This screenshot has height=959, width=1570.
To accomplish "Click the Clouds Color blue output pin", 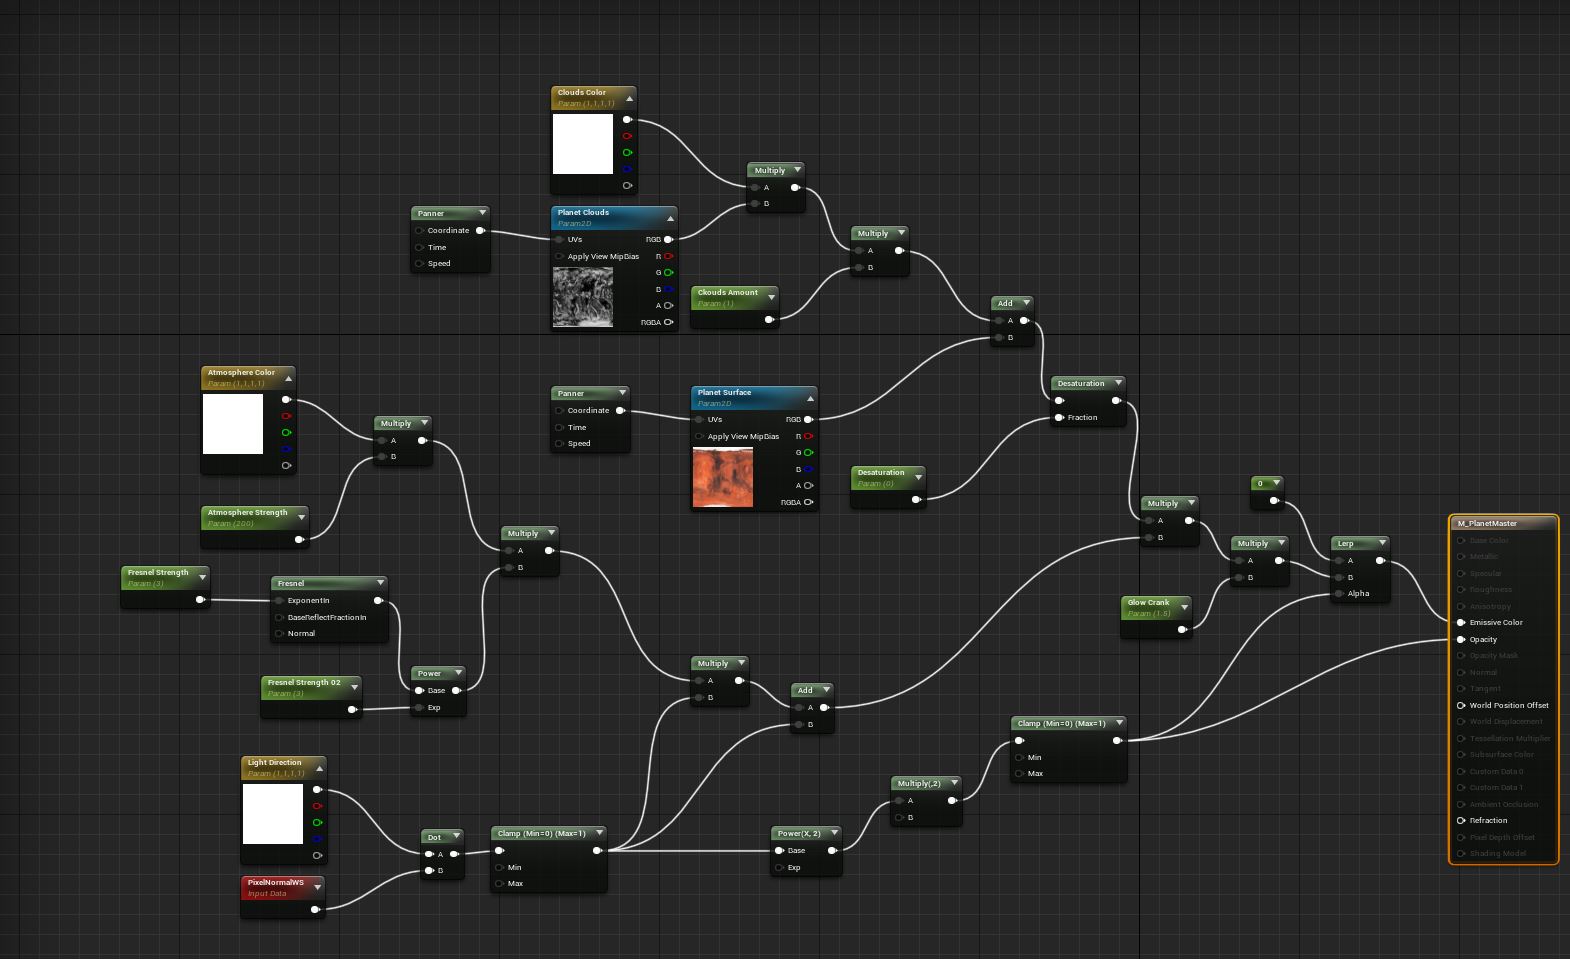I will pyautogui.click(x=627, y=169).
